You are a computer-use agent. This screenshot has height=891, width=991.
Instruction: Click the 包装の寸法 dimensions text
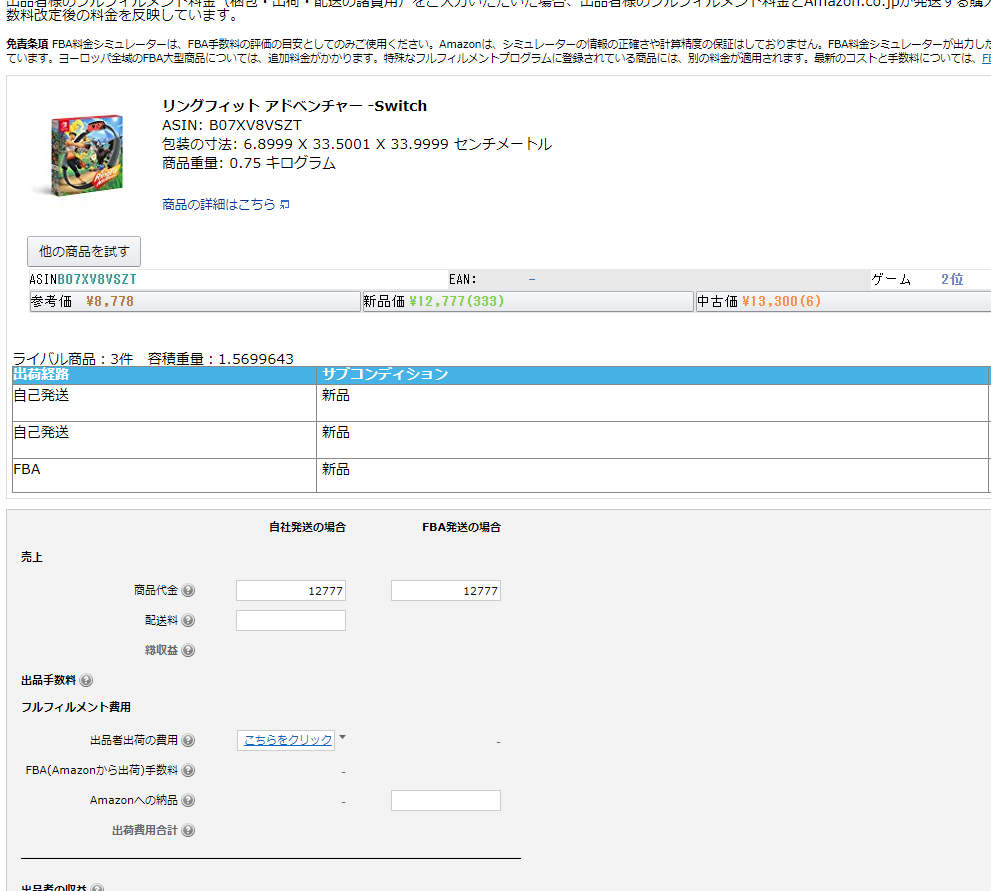(357, 144)
